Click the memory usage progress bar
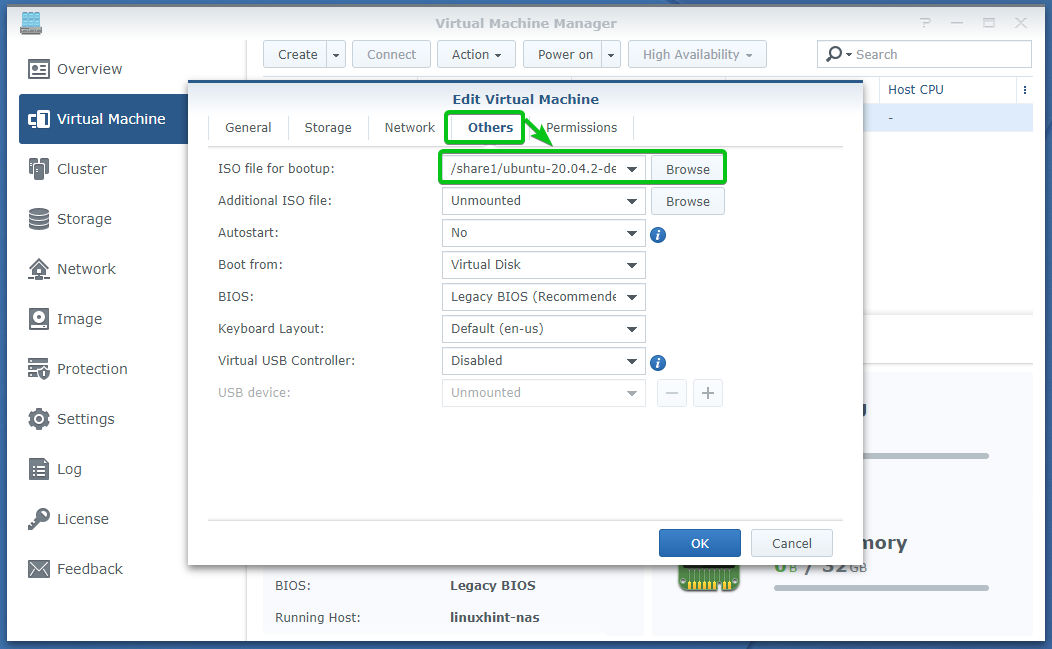1052x649 pixels. click(x=881, y=588)
